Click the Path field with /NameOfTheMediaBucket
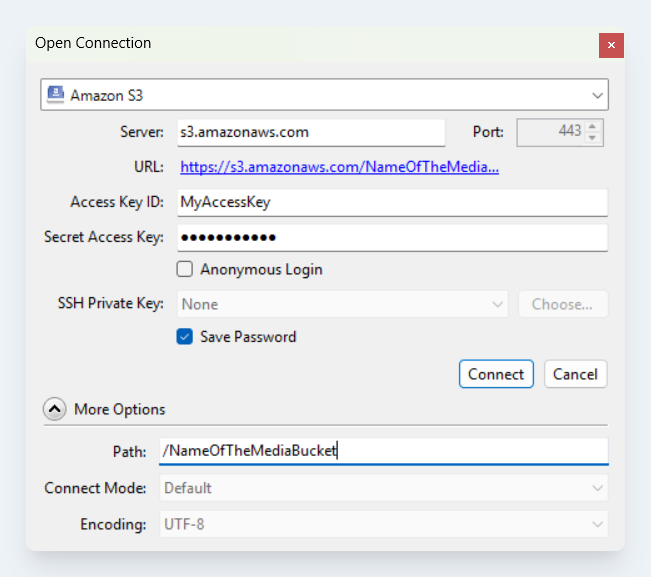This screenshot has height=577, width=651. (x=384, y=451)
